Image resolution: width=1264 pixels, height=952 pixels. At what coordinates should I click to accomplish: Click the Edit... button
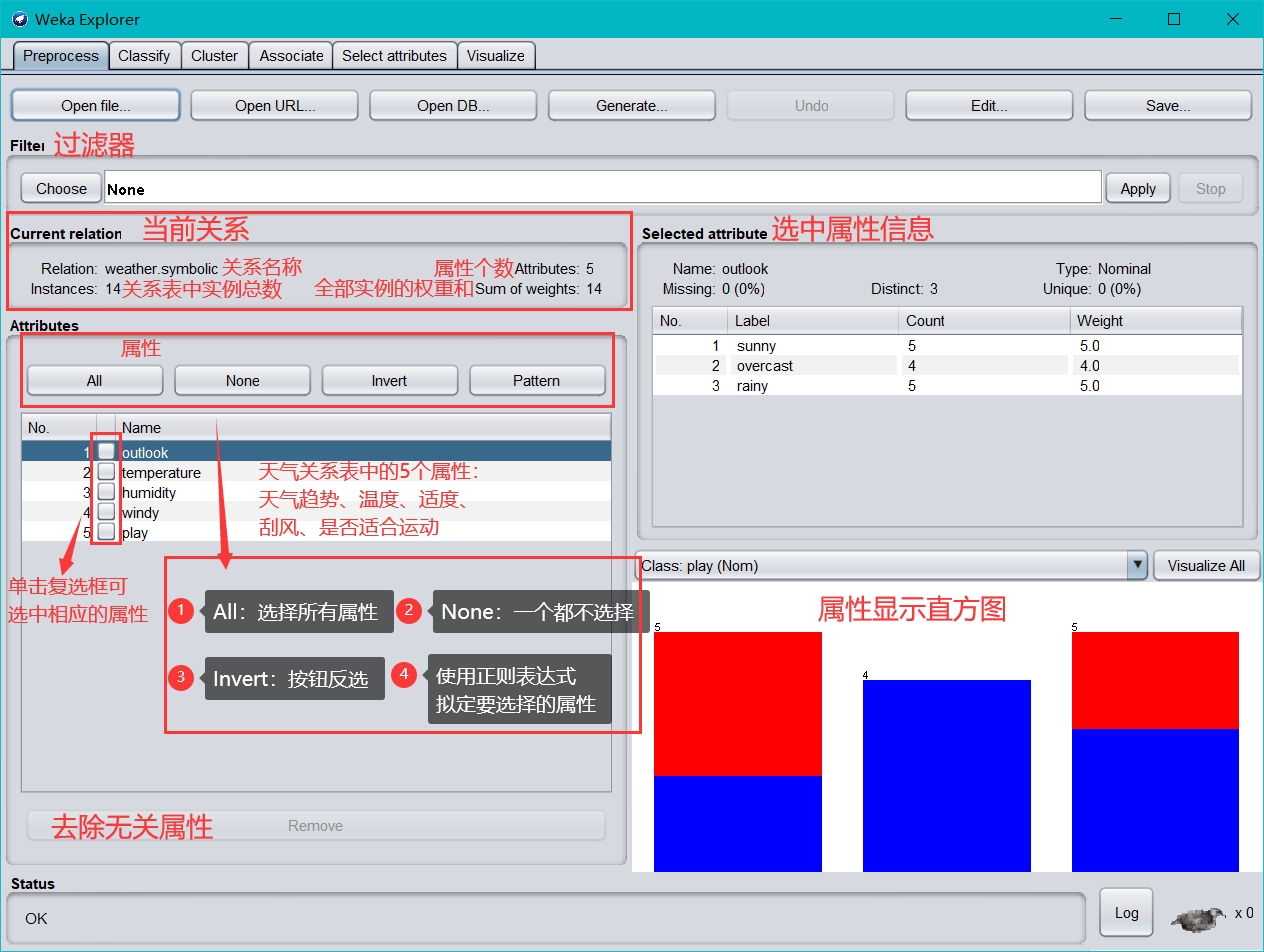coord(989,105)
